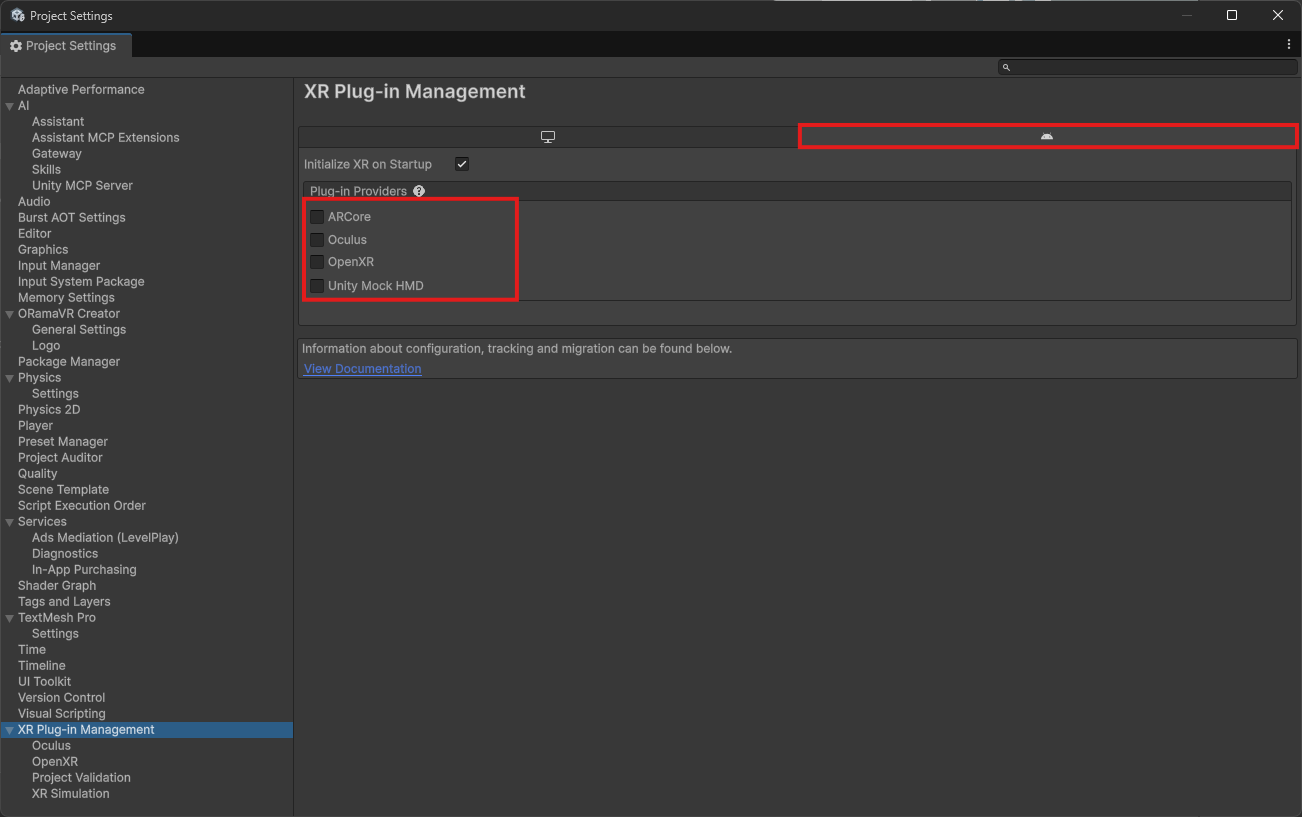Open Script Execution Order

tap(82, 506)
